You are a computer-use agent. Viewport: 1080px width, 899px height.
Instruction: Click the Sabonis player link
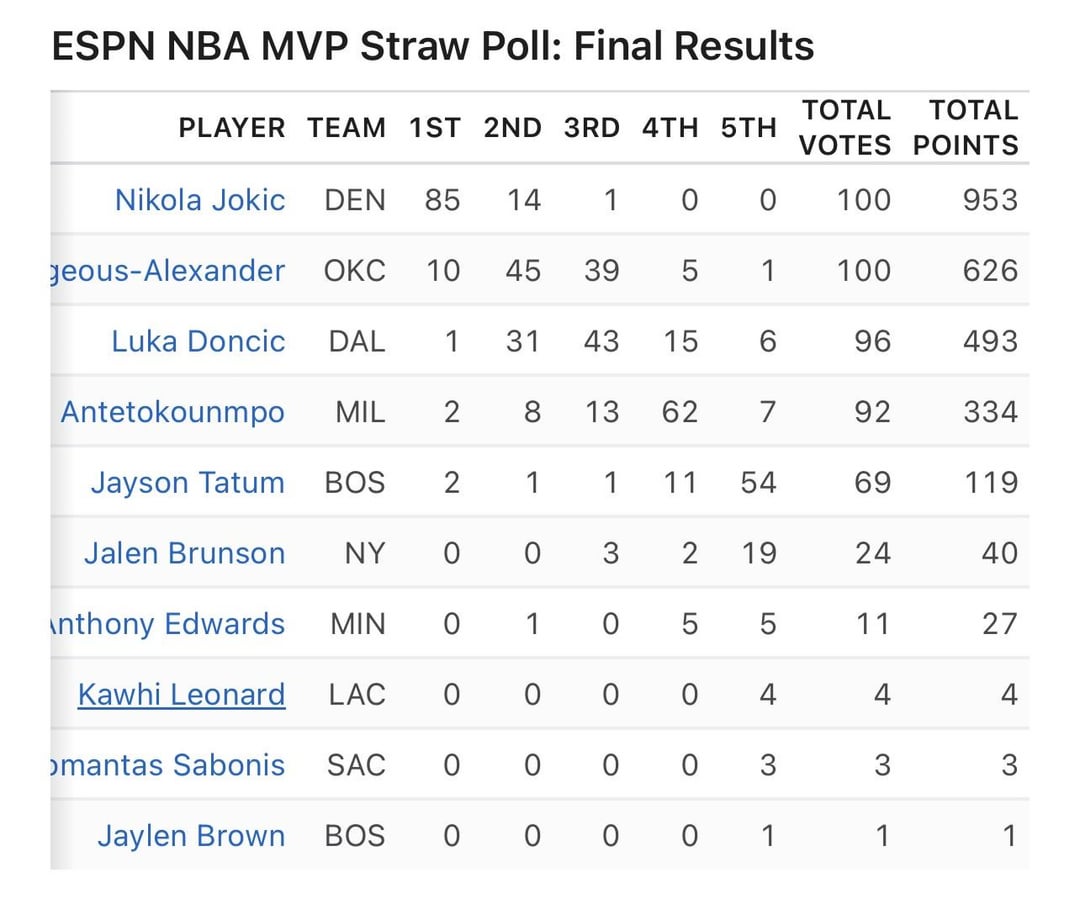click(167, 765)
